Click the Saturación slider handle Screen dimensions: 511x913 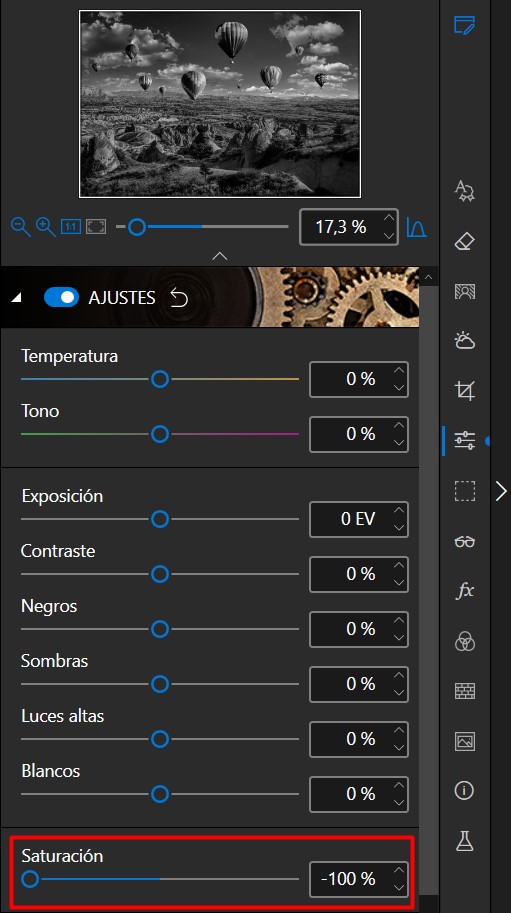coord(30,879)
